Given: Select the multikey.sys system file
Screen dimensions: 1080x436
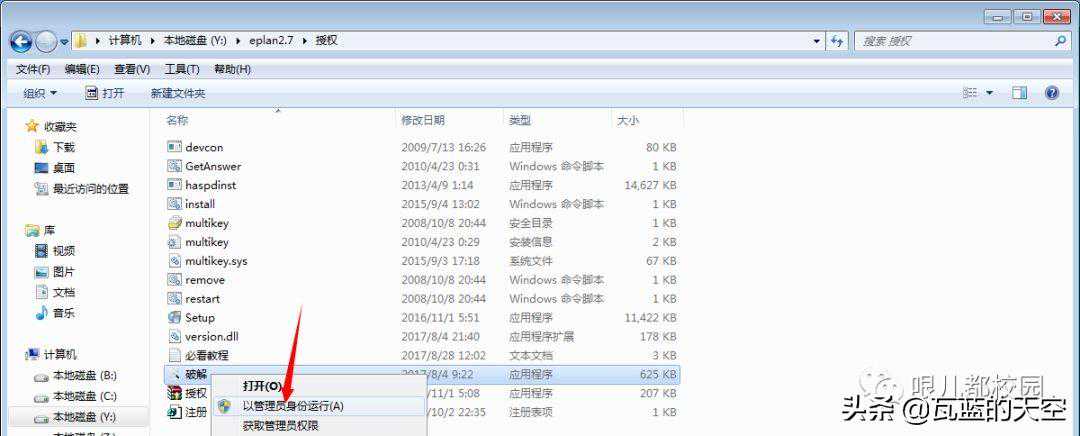Looking at the screenshot, I should (216, 261).
